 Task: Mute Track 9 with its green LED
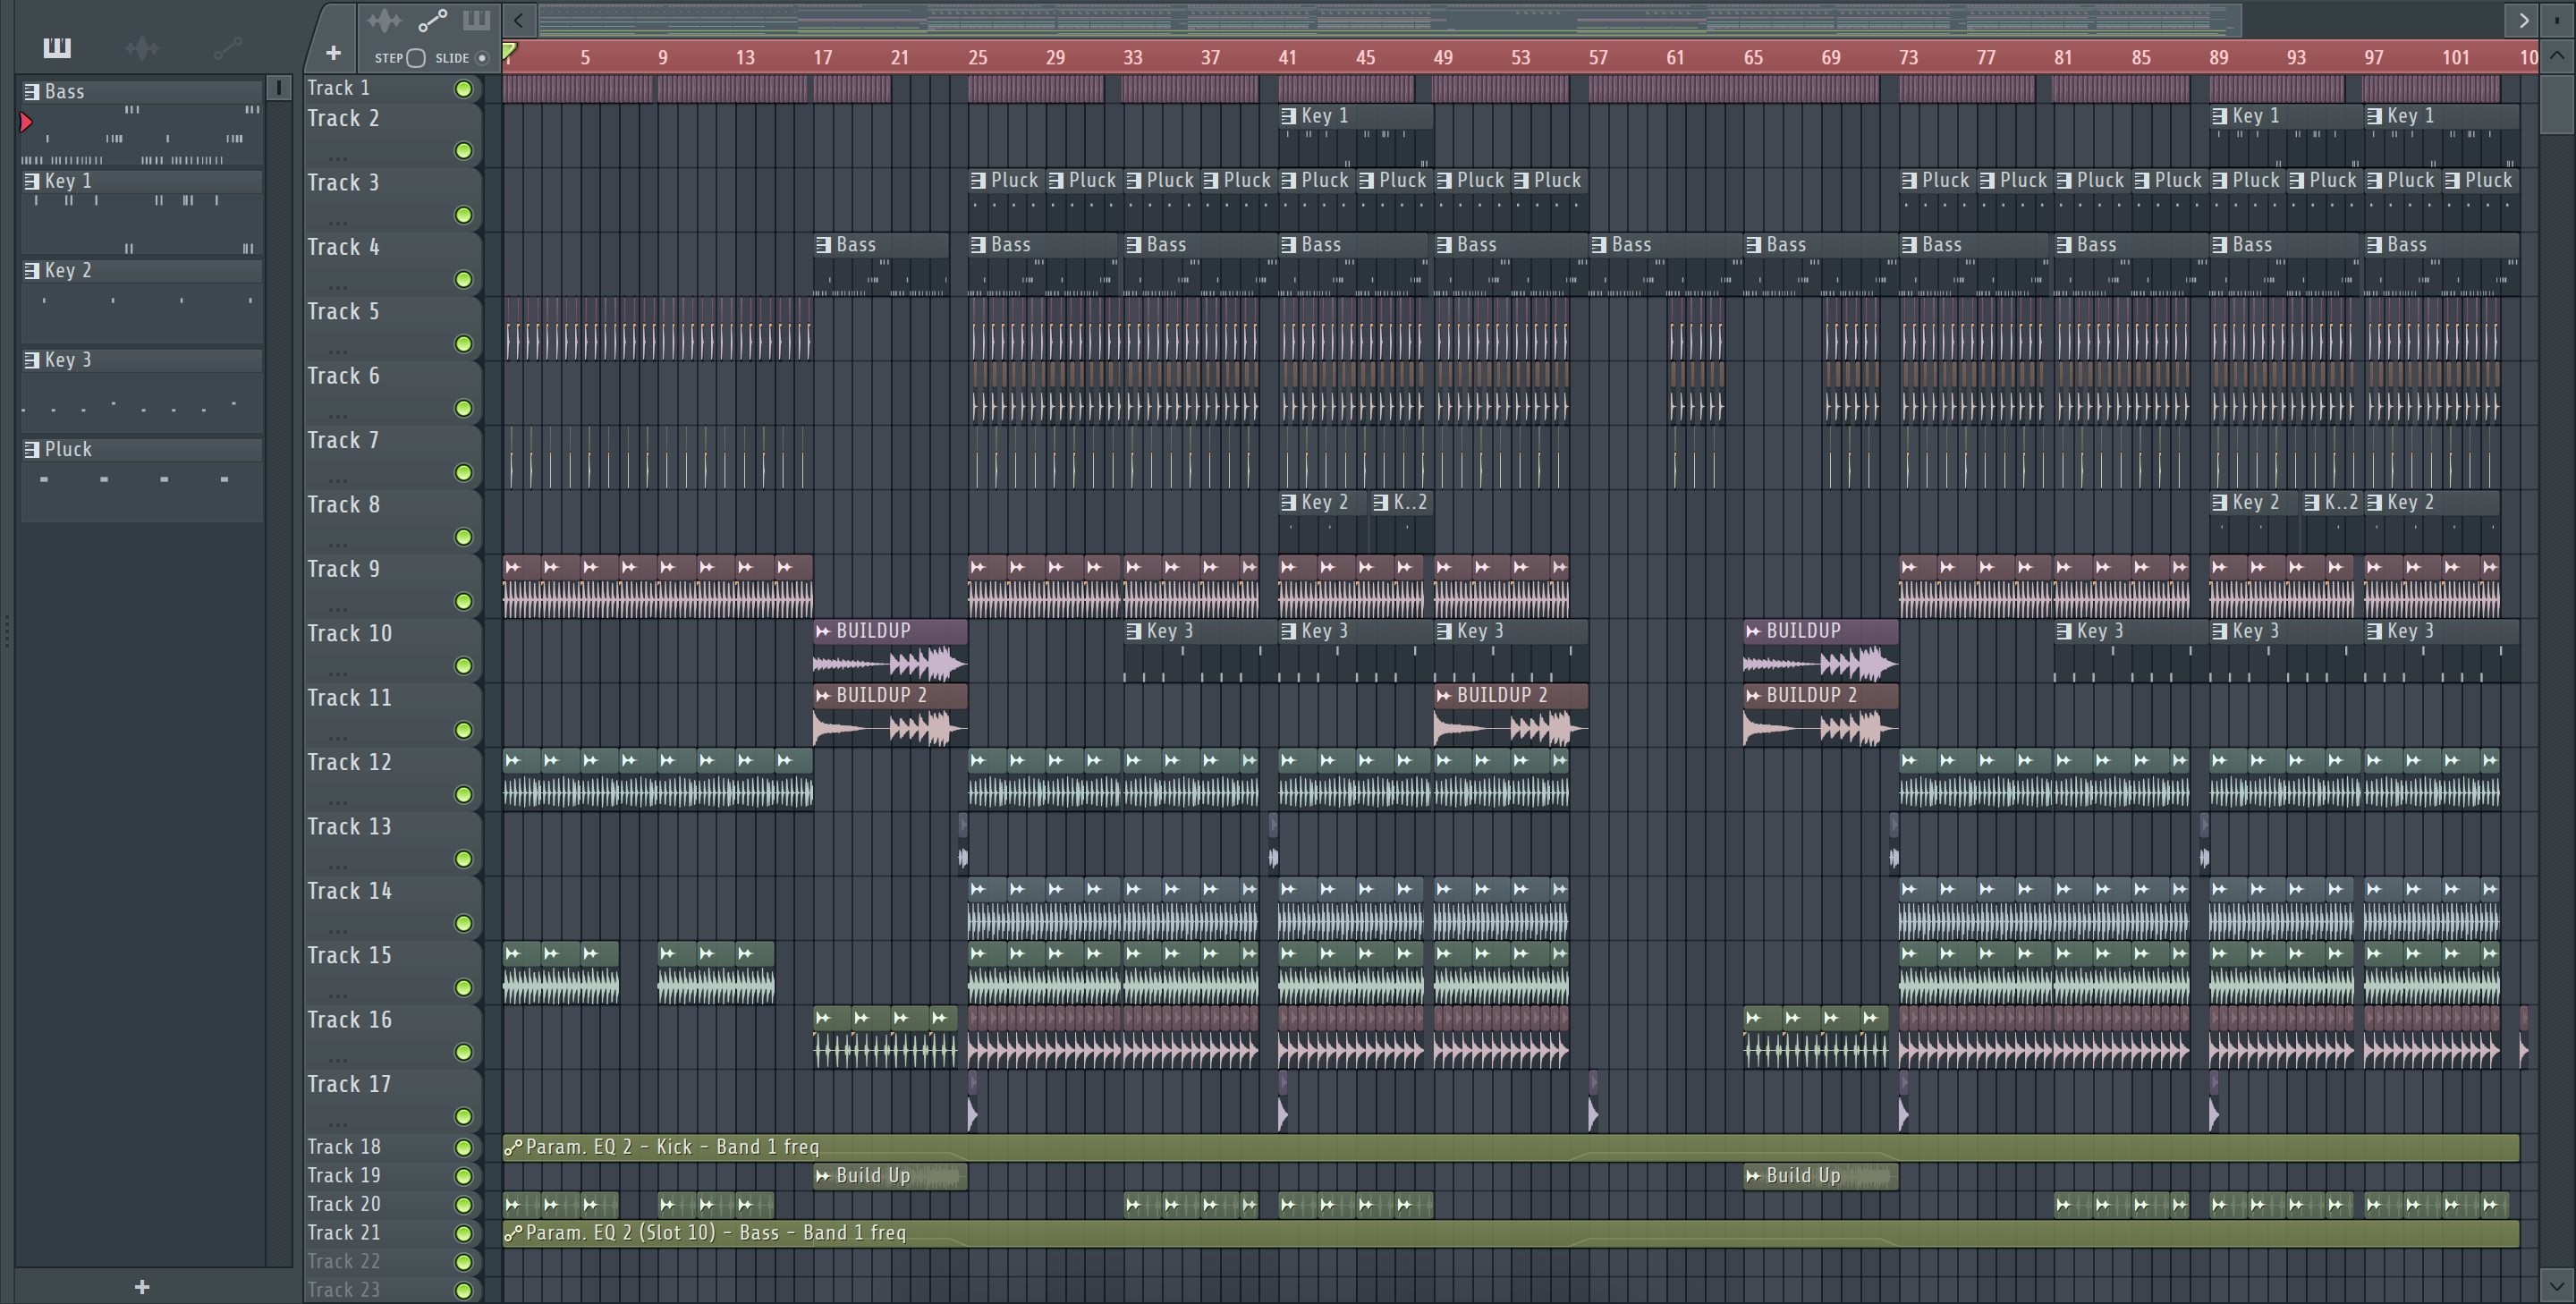click(463, 602)
